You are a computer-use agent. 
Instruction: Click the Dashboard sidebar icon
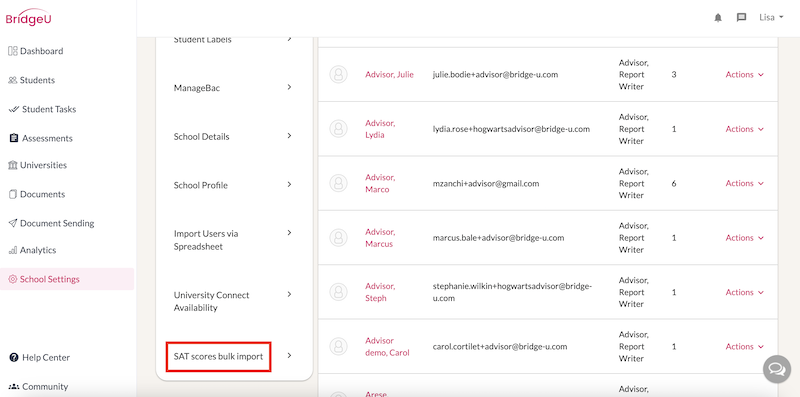pyautogui.click(x=13, y=51)
